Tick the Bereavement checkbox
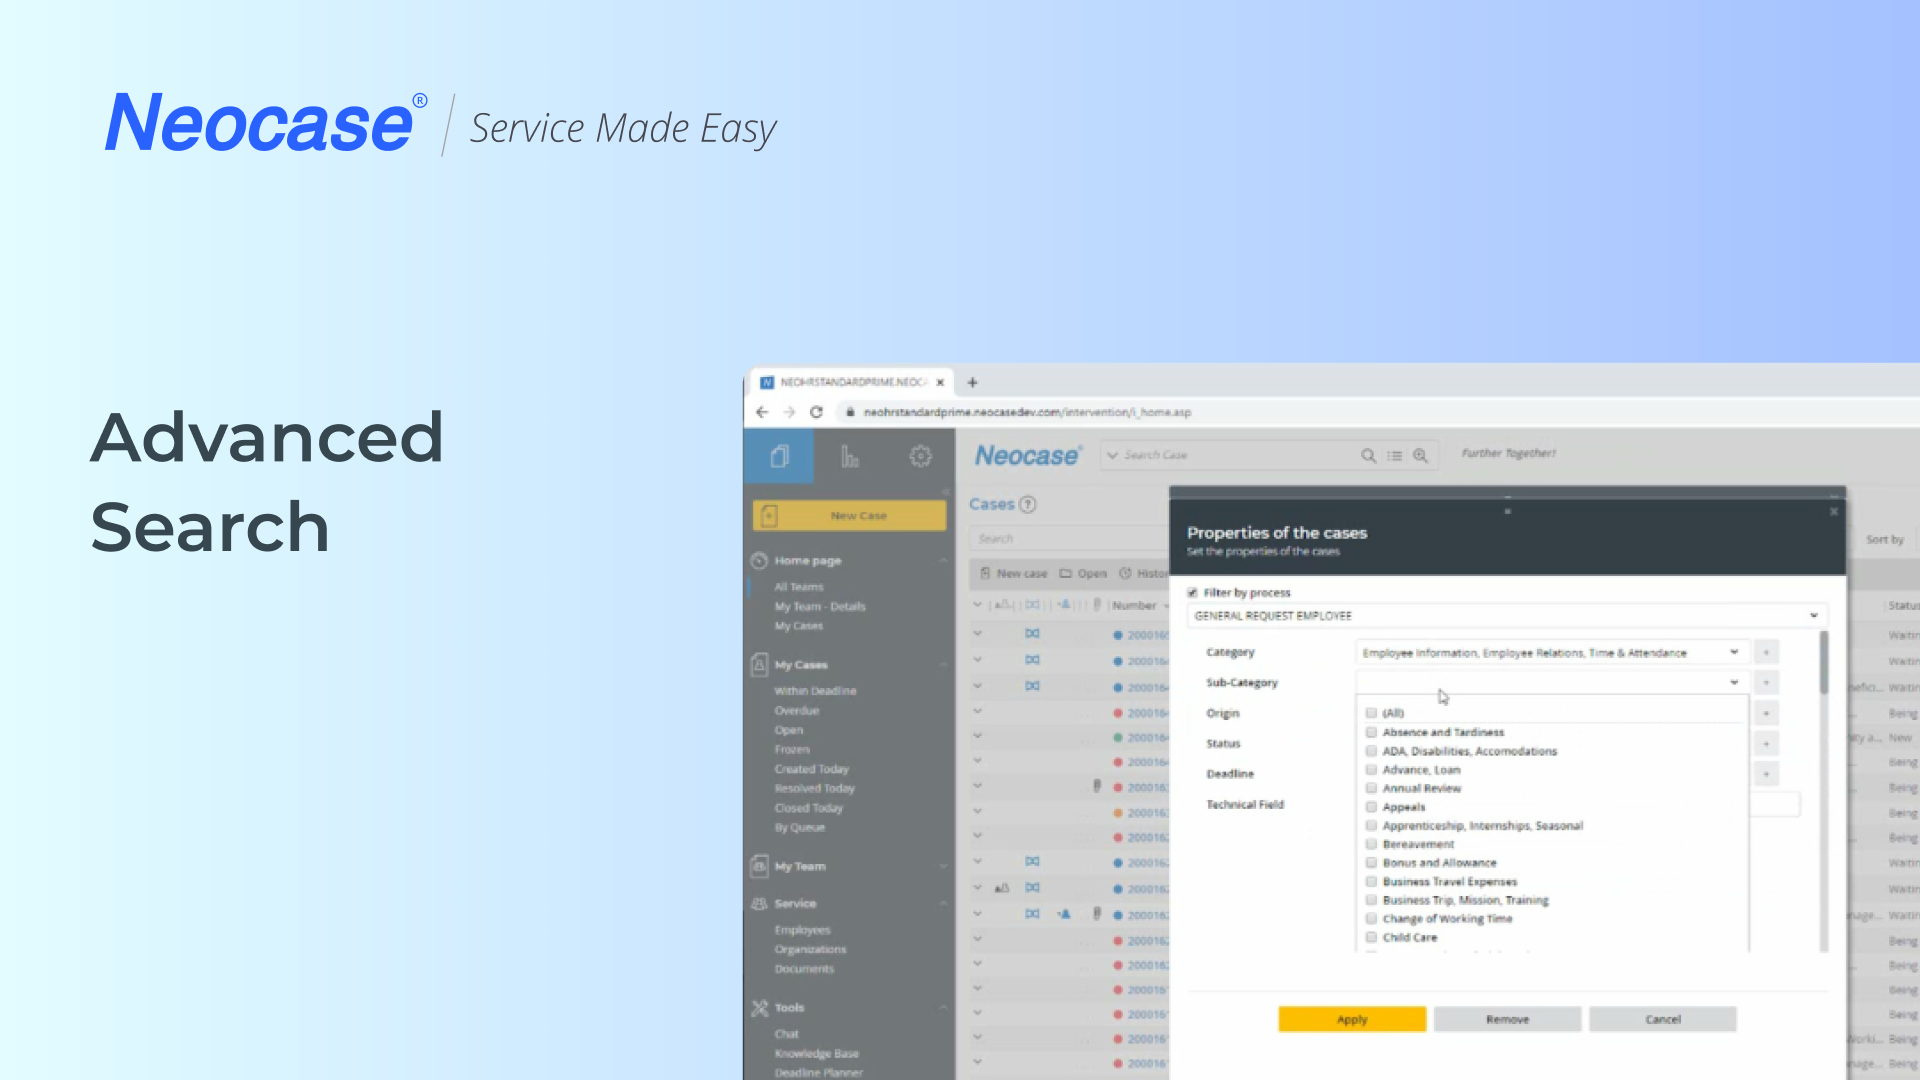The height and width of the screenshot is (1080, 1920). (1372, 844)
